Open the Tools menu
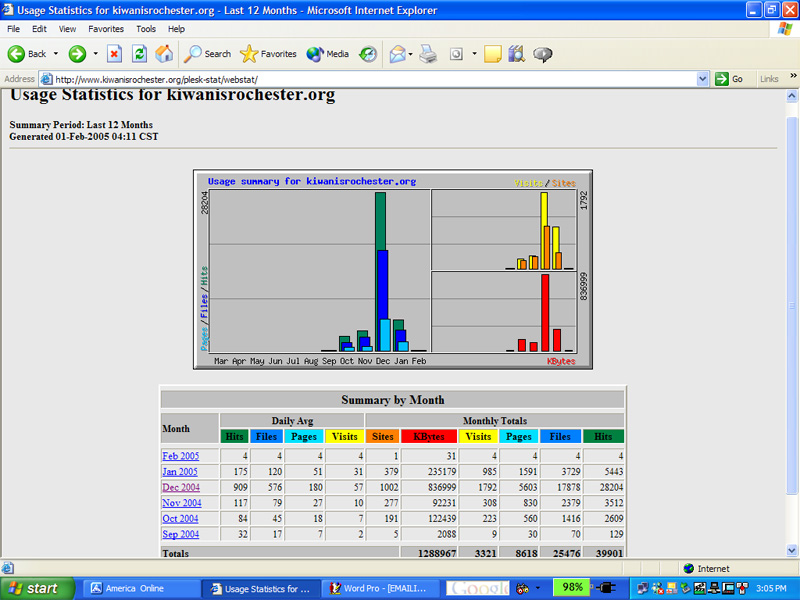 point(146,29)
